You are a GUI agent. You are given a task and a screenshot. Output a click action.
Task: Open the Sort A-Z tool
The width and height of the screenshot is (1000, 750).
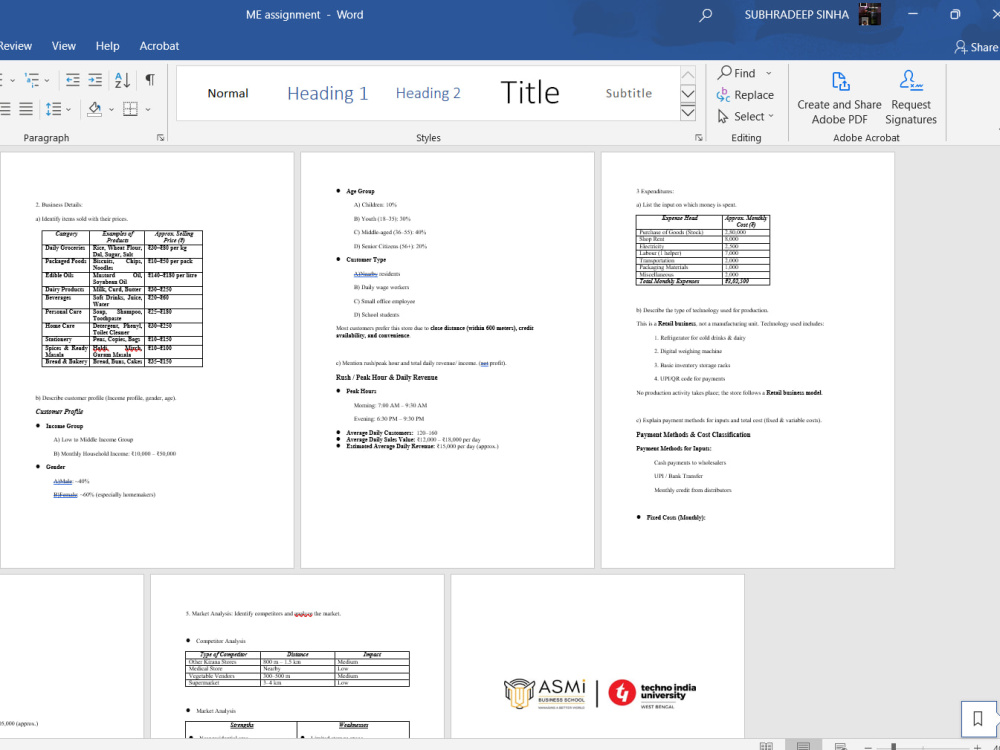[122, 80]
